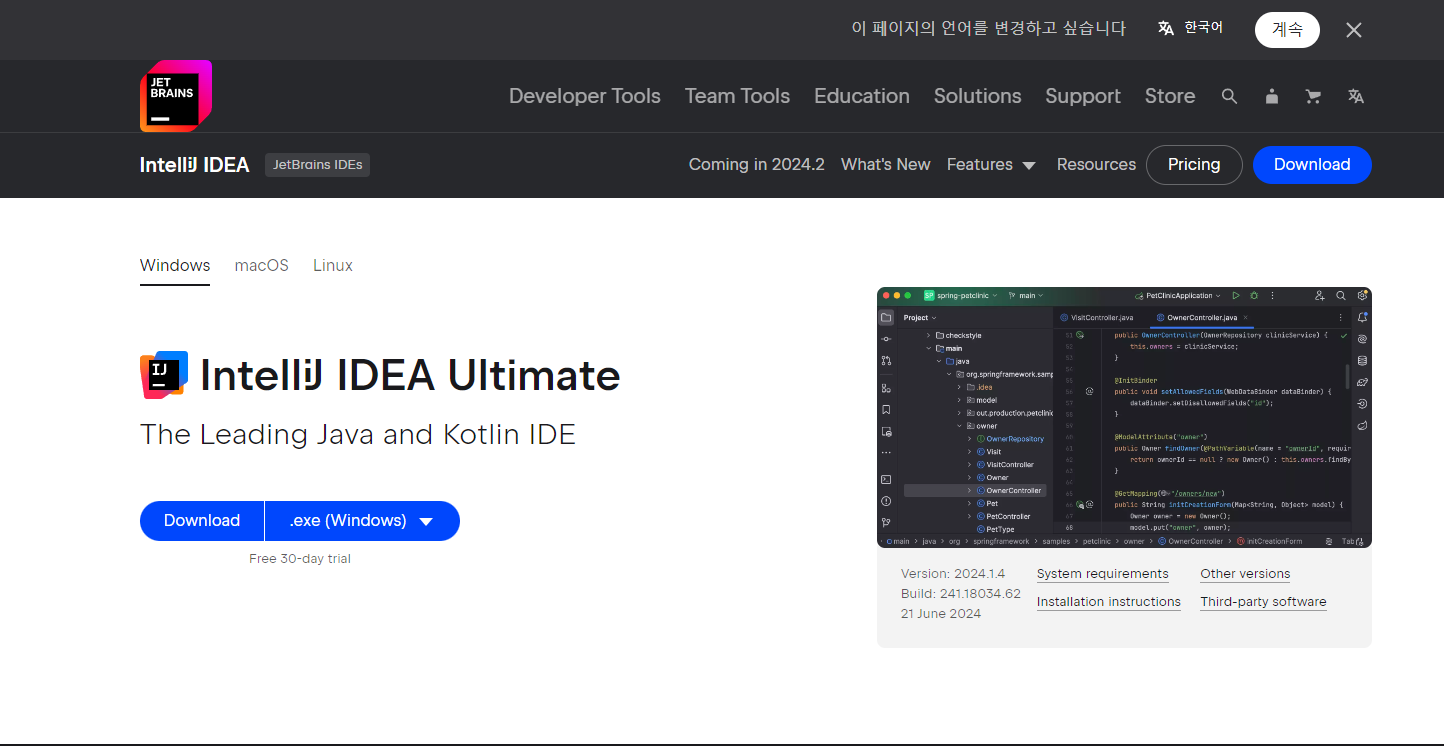Switch to the macOS tab
The height and width of the screenshot is (746, 1444).
(x=261, y=265)
